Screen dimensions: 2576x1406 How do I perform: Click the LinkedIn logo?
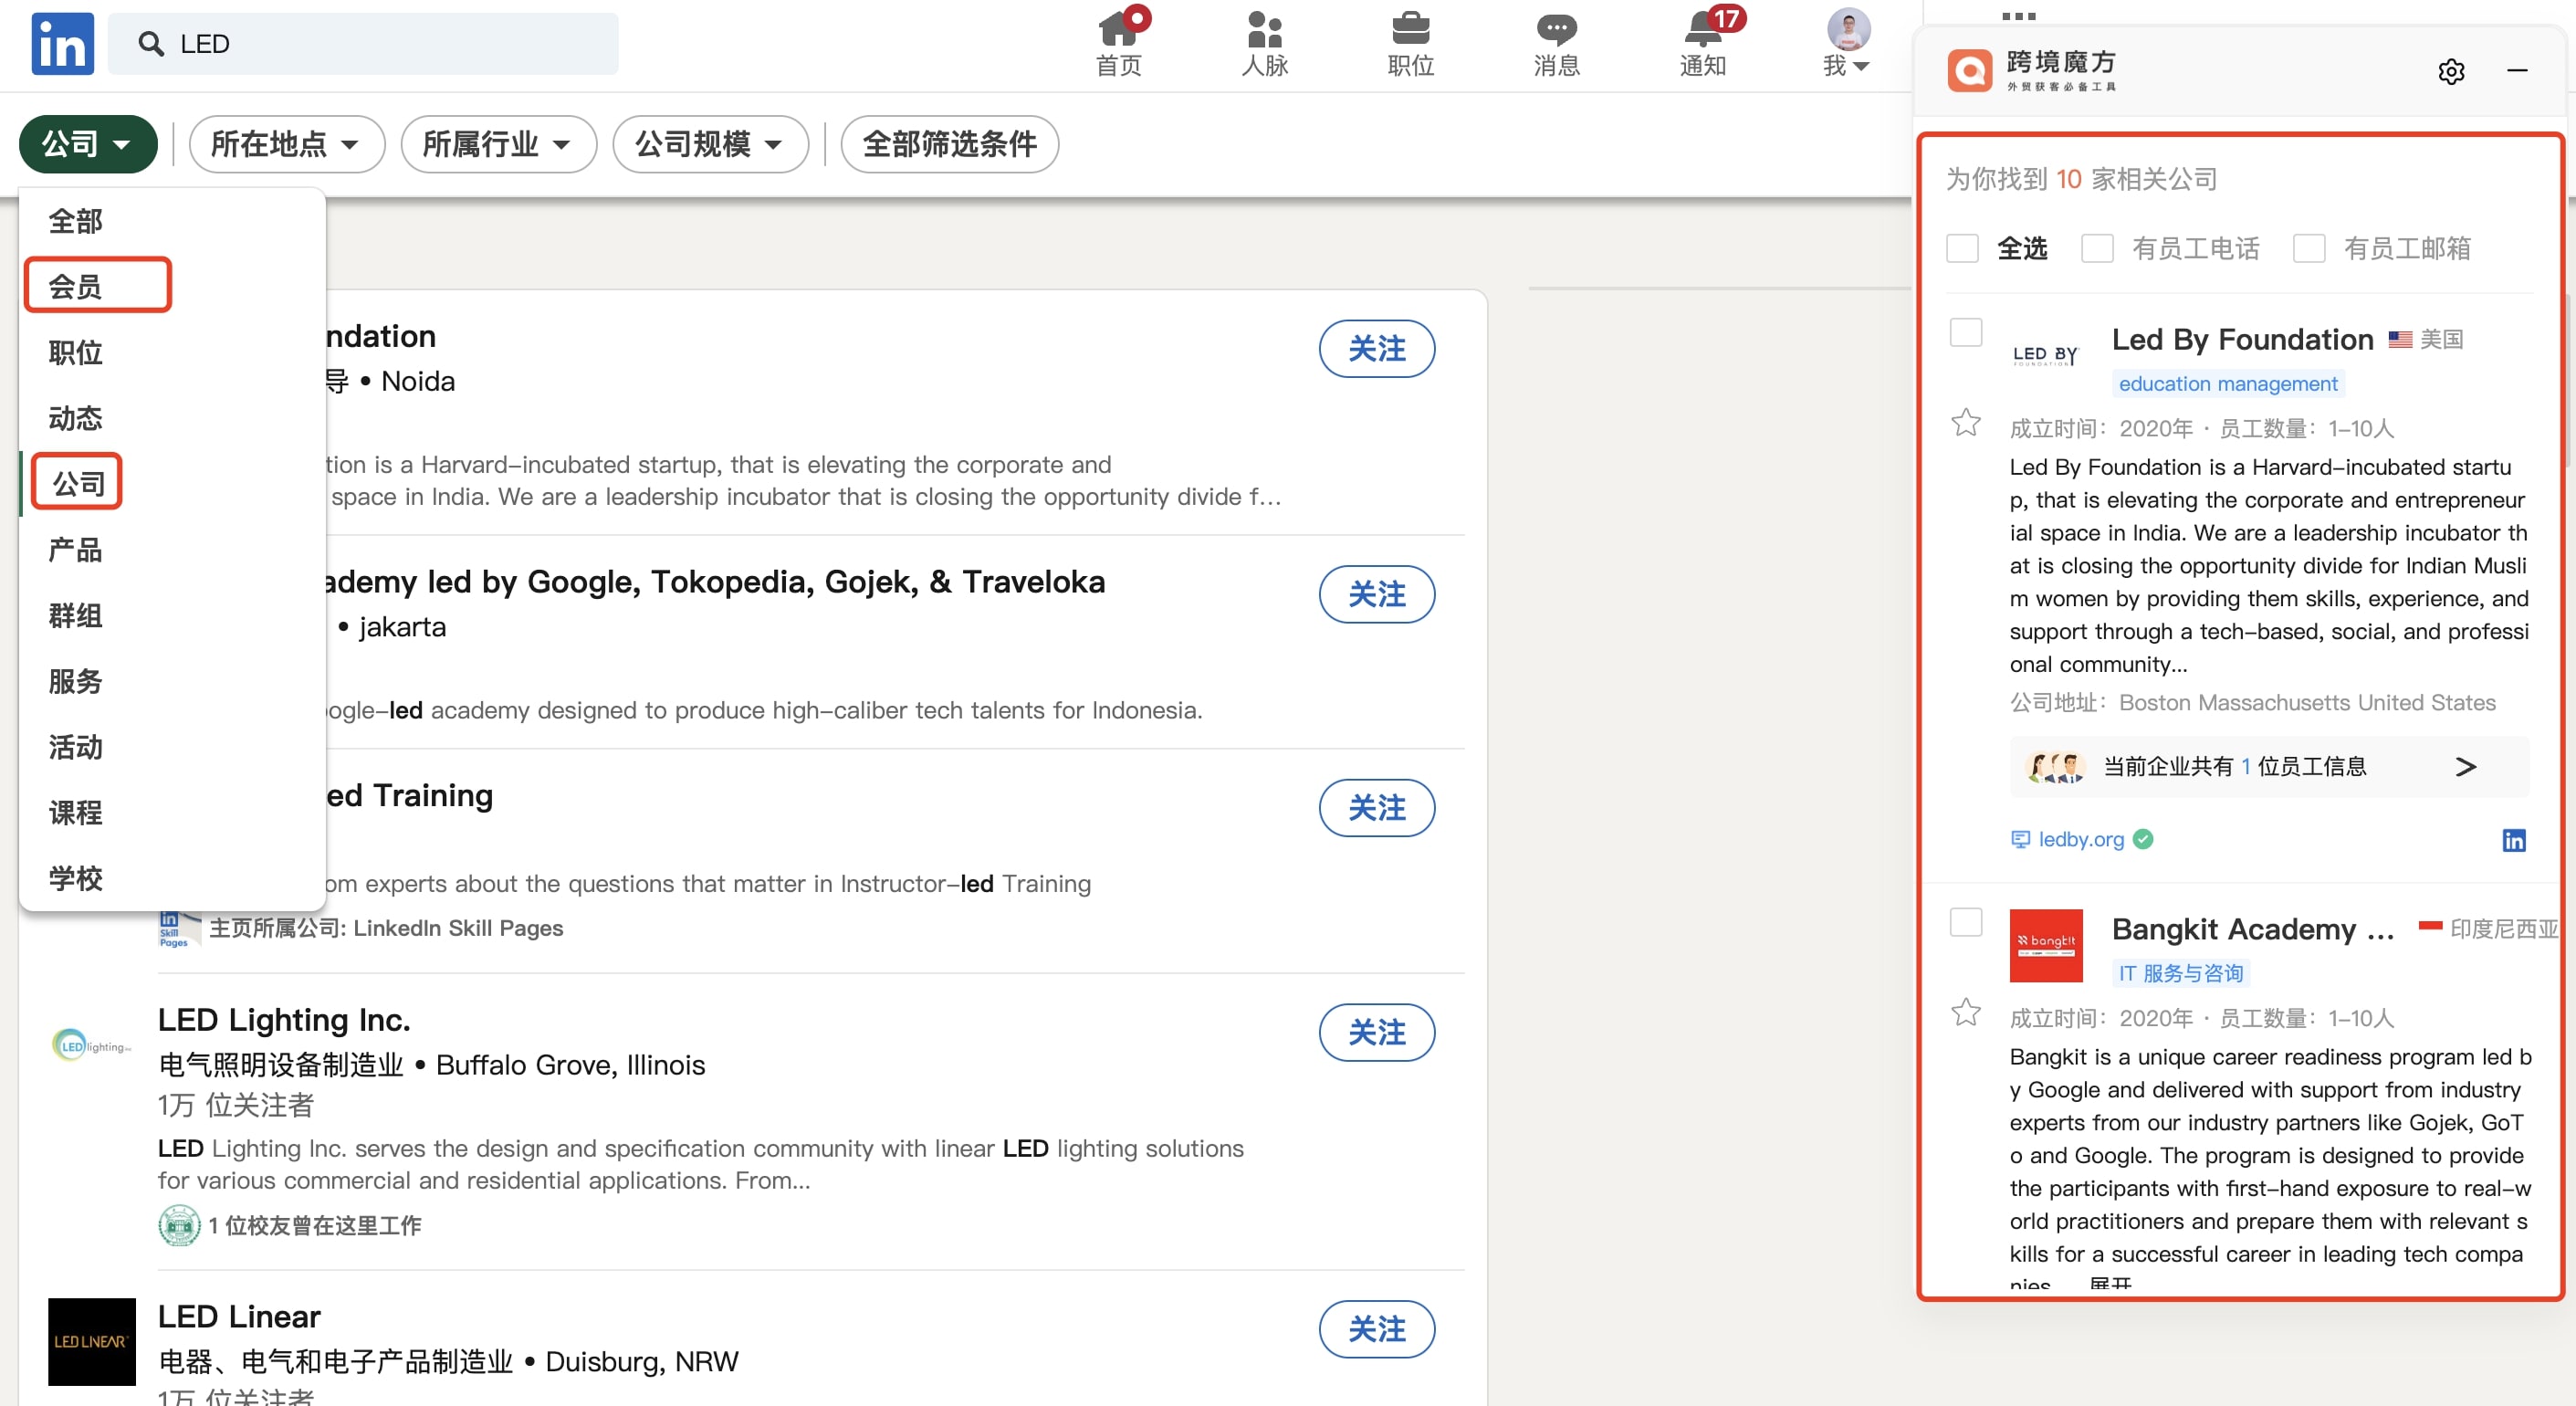click(x=61, y=43)
